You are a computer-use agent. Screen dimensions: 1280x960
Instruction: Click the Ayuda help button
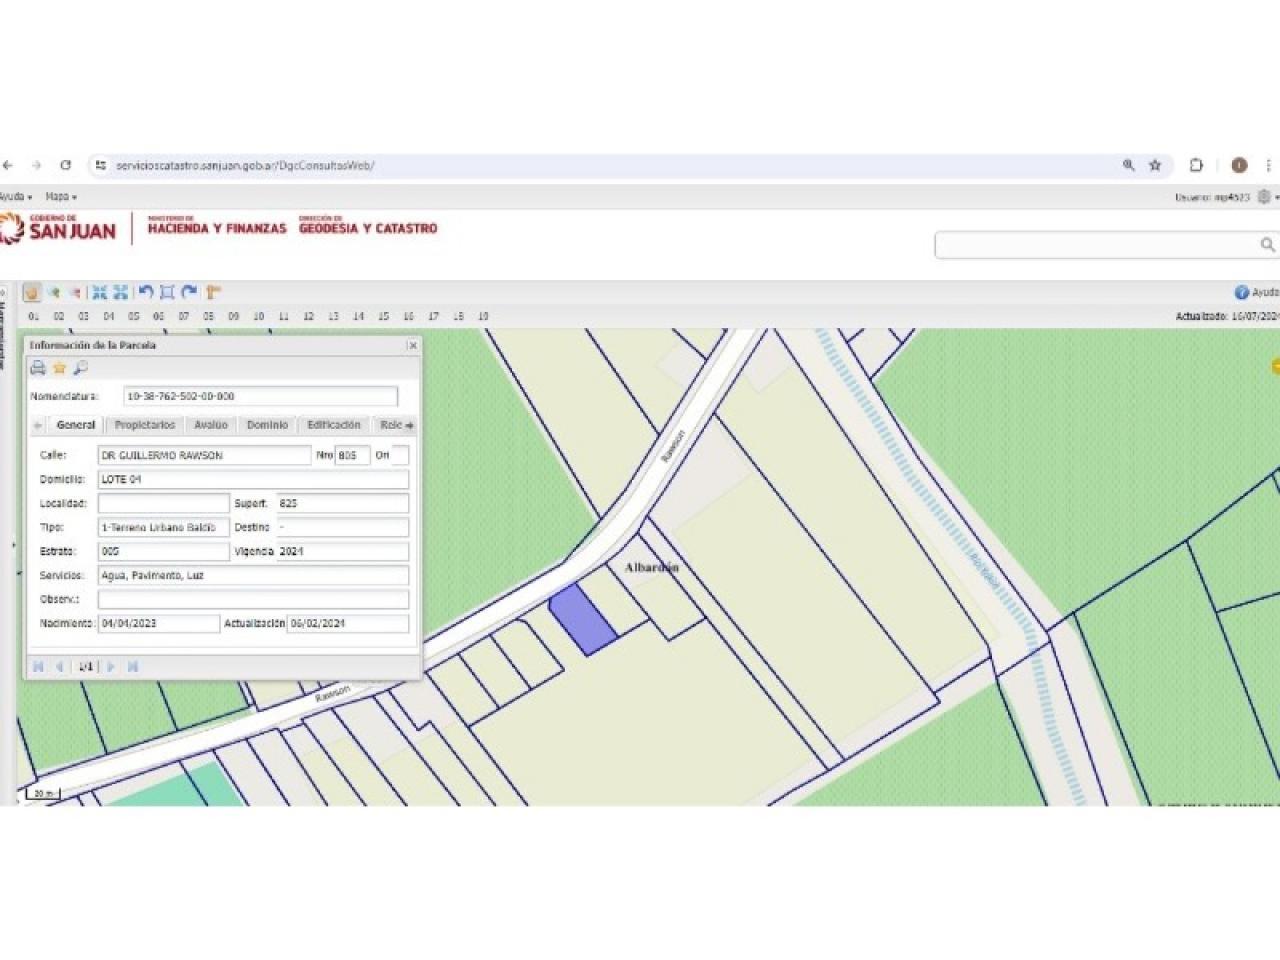tap(1256, 292)
